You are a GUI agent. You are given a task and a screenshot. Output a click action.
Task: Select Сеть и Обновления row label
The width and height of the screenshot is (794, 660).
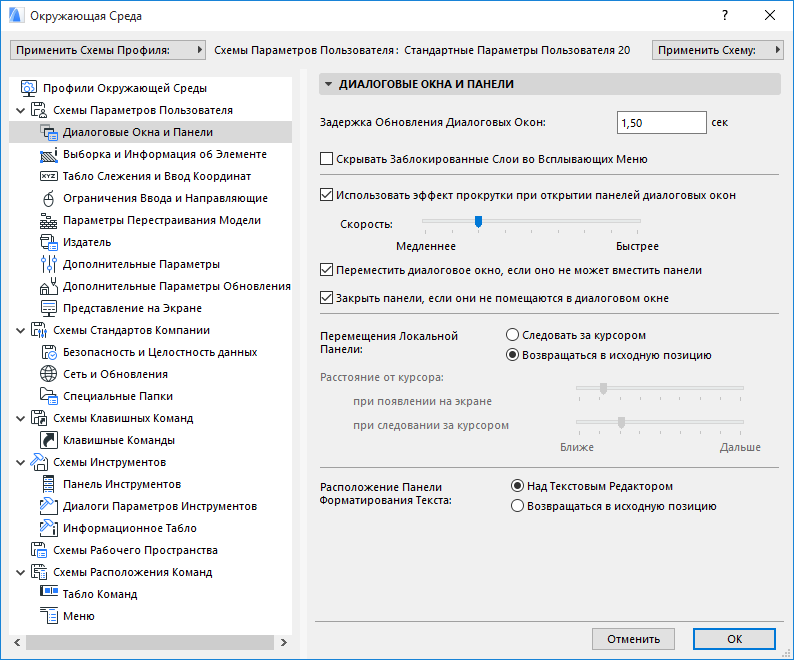pyautogui.click(x=115, y=374)
